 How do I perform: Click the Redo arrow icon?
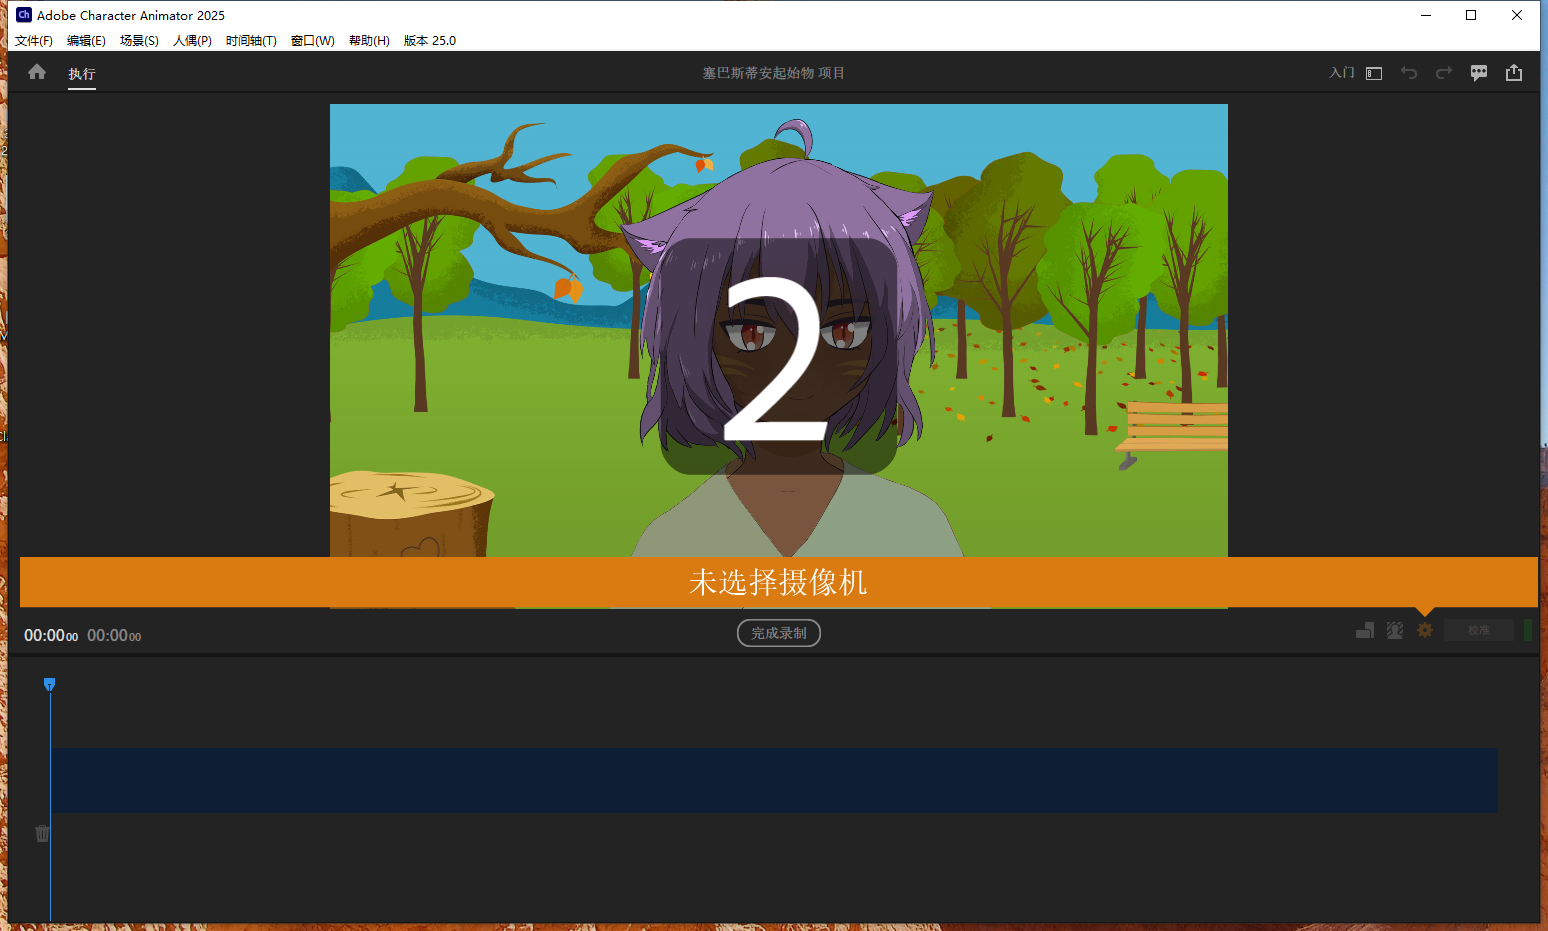[x=1444, y=72]
